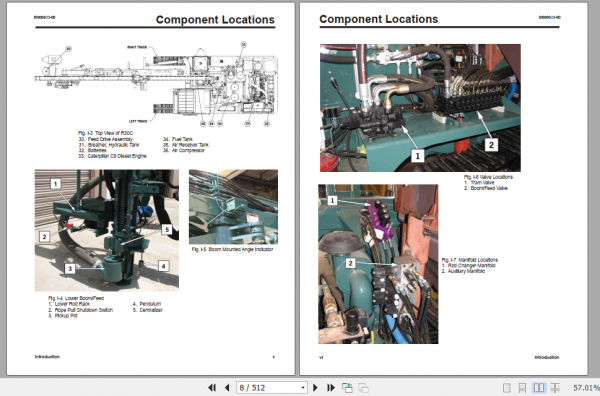Click the greyed-out next view icon
Image resolution: width=600 pixels, height=396 pixels.
[x=363, y=388]
